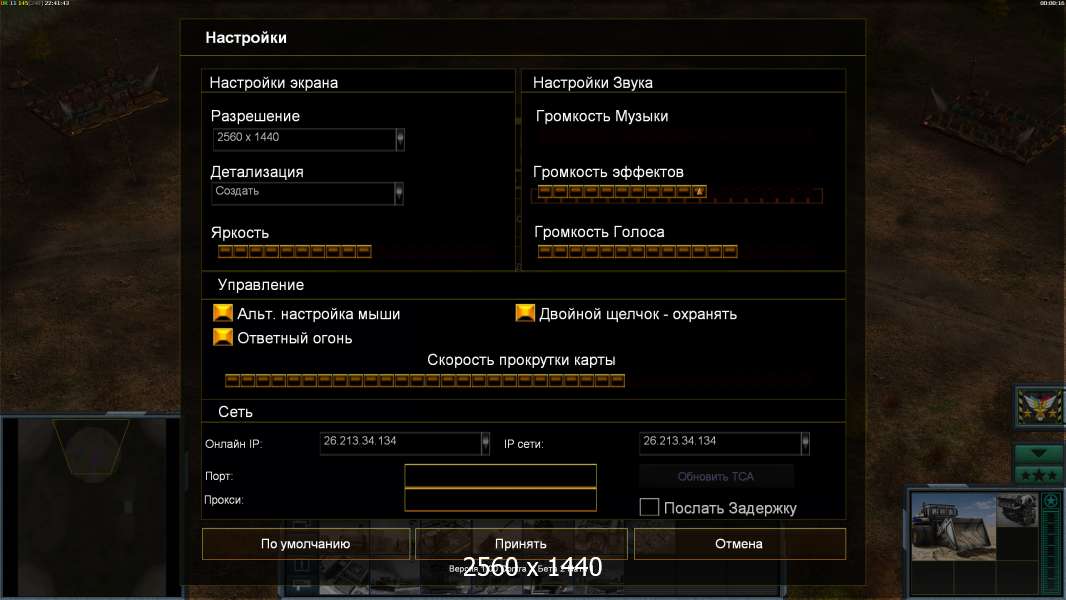Click the По умолчанию button

pos(306,544)
